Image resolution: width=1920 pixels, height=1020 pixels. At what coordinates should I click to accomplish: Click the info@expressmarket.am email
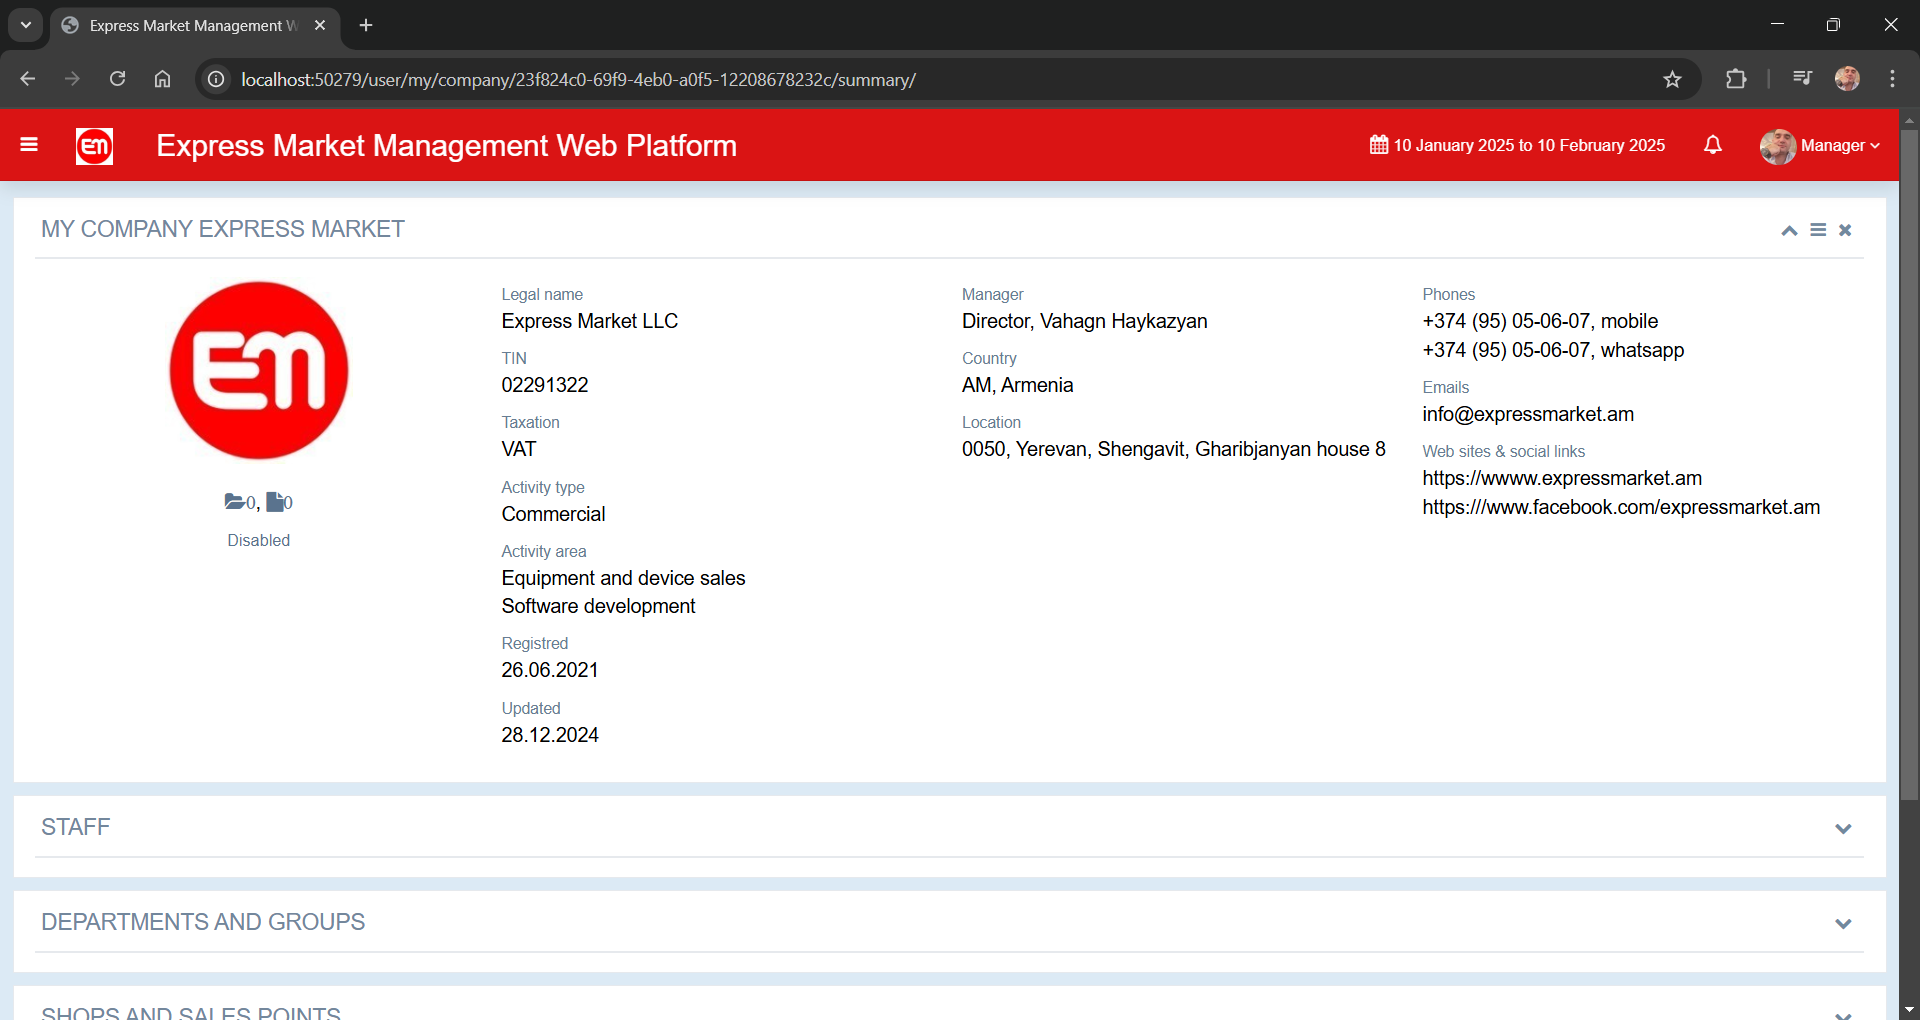[x=1528, y=414]
